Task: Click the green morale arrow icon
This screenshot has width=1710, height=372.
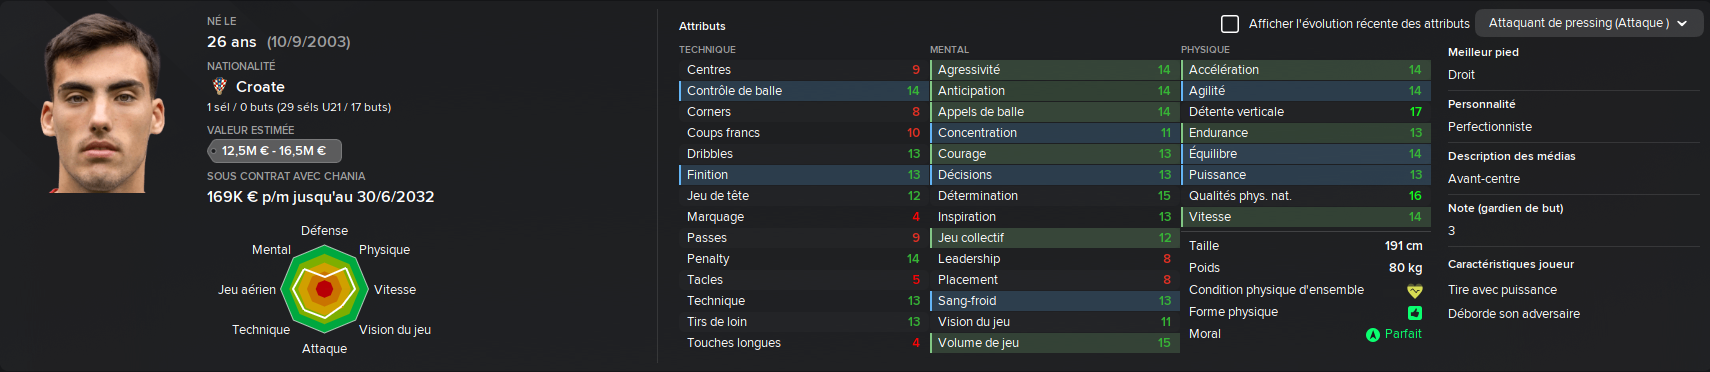Action: (x=1373, y=335)
